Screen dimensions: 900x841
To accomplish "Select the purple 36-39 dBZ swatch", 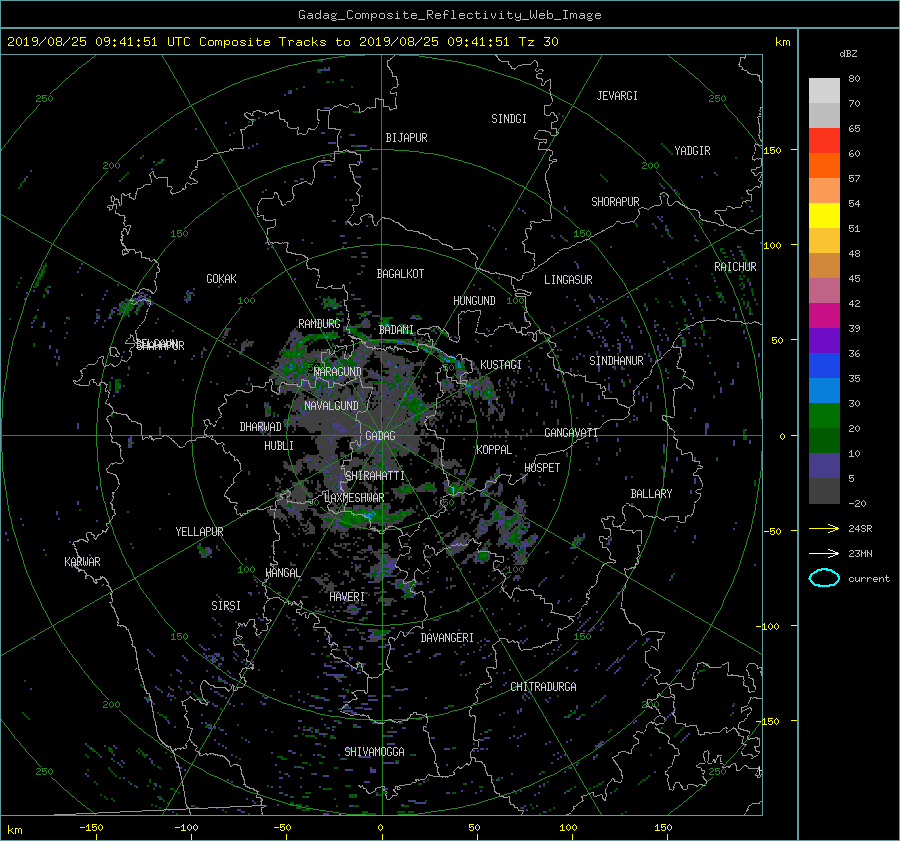I will [824, 340].
